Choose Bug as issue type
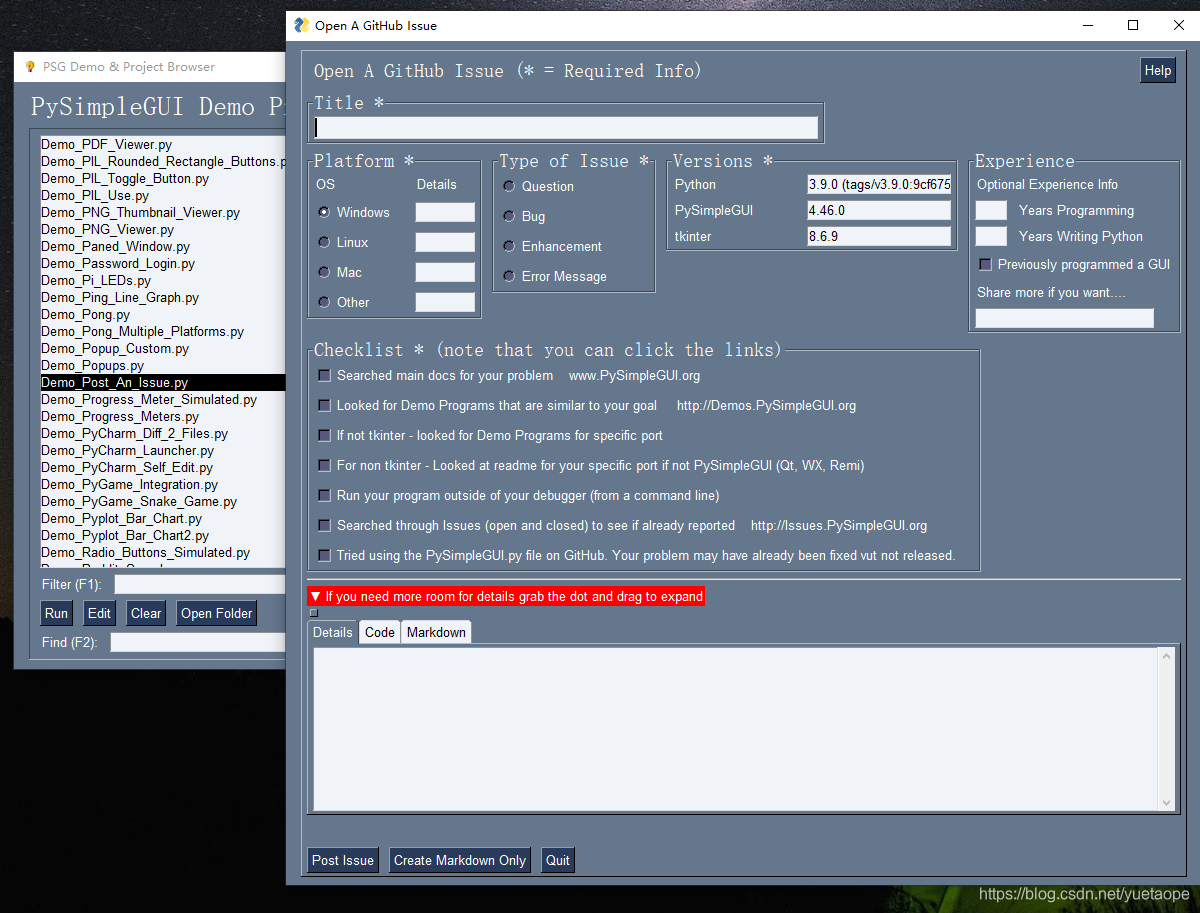Viewport: 1200px width, 913px height. pos(509,216)
